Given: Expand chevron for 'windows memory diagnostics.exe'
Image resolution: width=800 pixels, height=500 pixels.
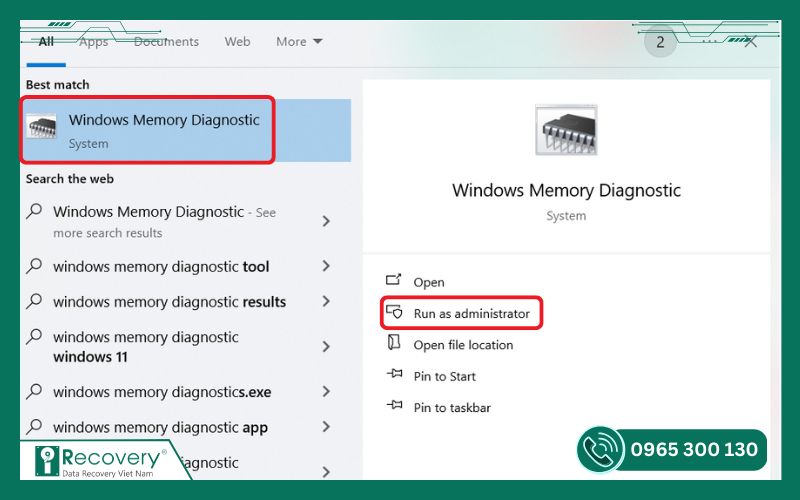Looking at the screenshot, I should pos(327,391).
